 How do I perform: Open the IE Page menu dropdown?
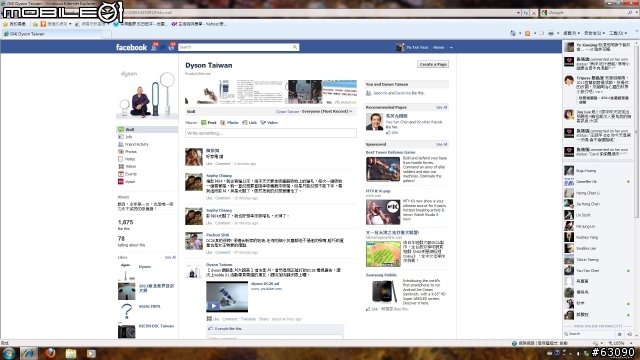pyautogui.click(x=571, y=33)
